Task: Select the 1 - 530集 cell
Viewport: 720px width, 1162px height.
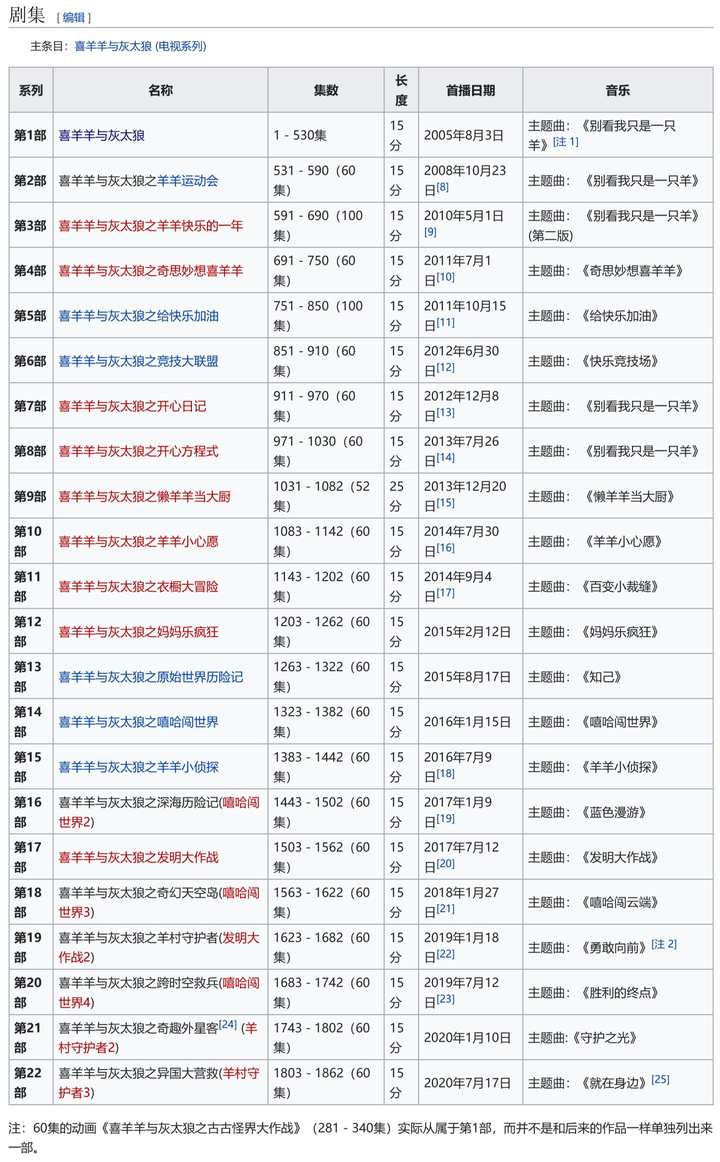Action: pos(326,135)
